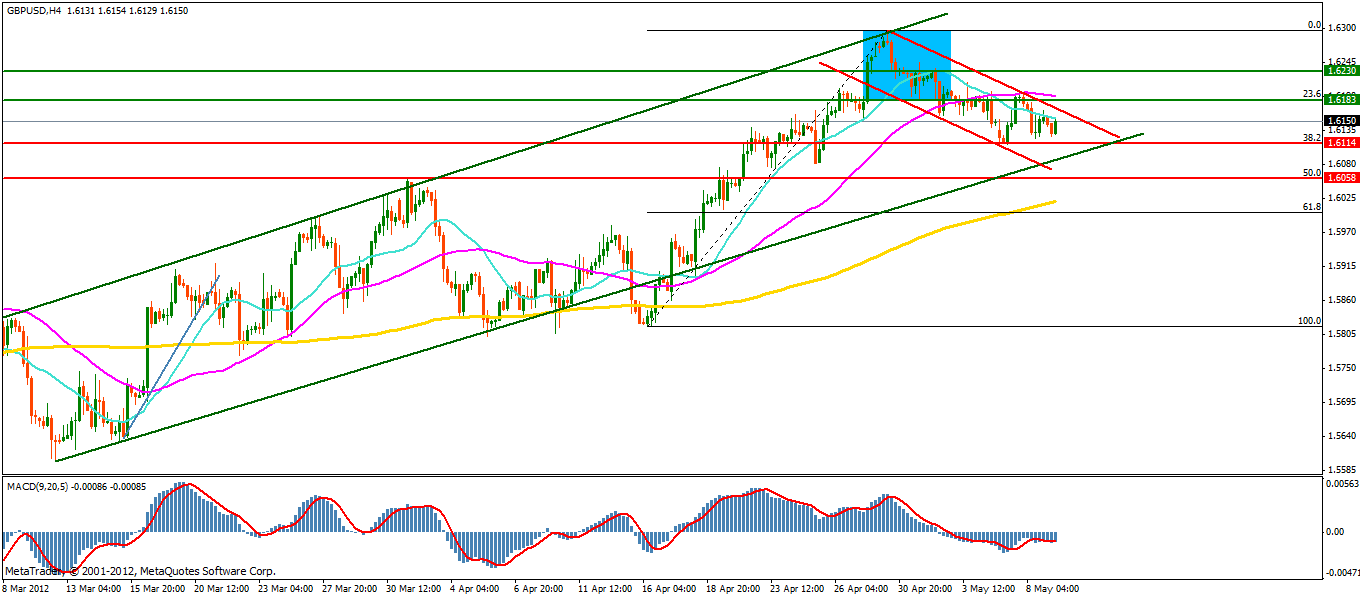Select the red 1.6114 price level tag
Viewport: 1360px width, 596px height.
(1340, 143)
